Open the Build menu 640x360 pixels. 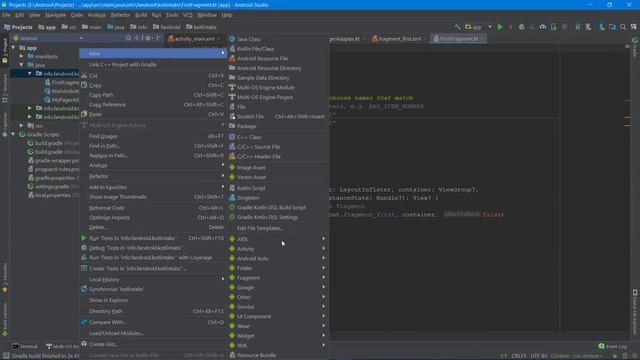(x=141, y=15)
